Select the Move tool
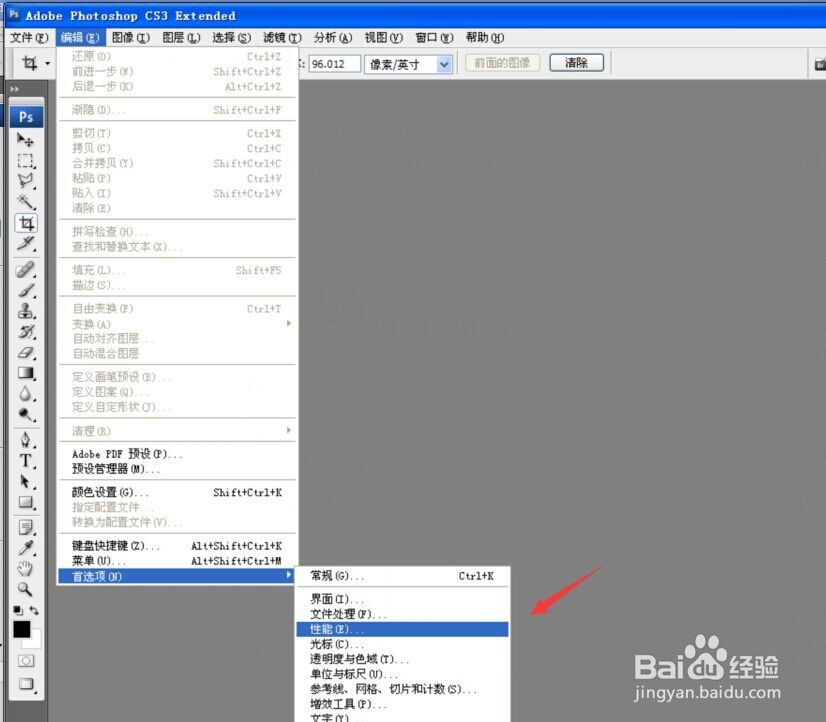826x722 pixels. point(25,140)
